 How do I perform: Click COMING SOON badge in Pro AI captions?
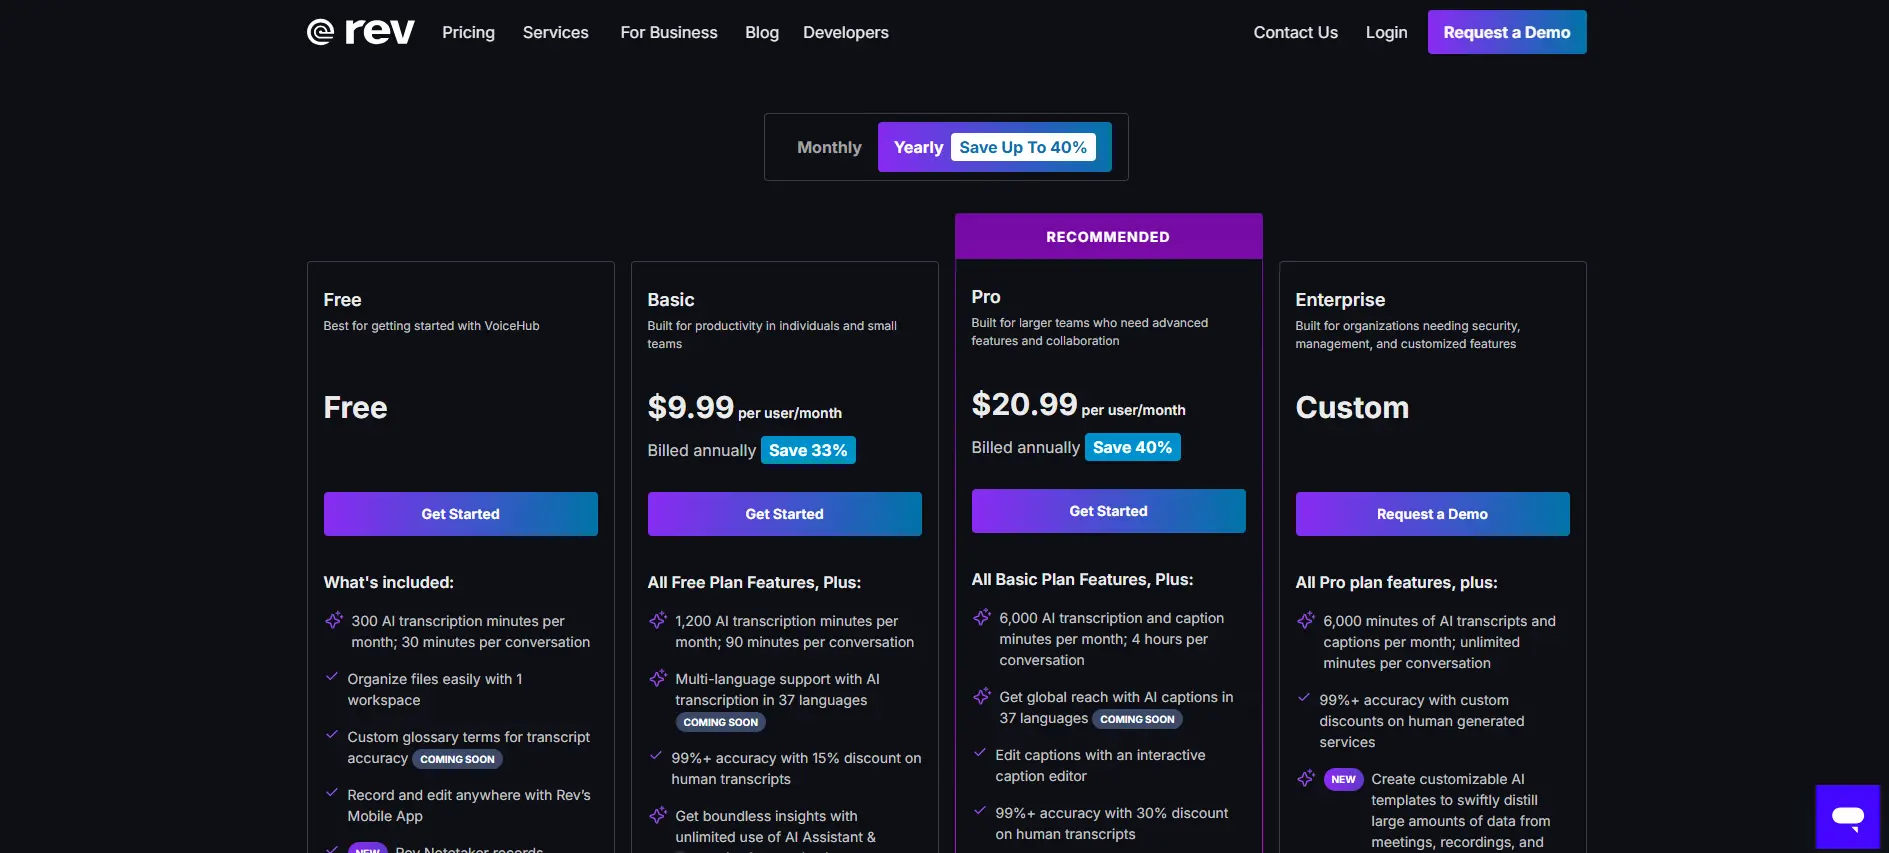[x=1137, y=719]
